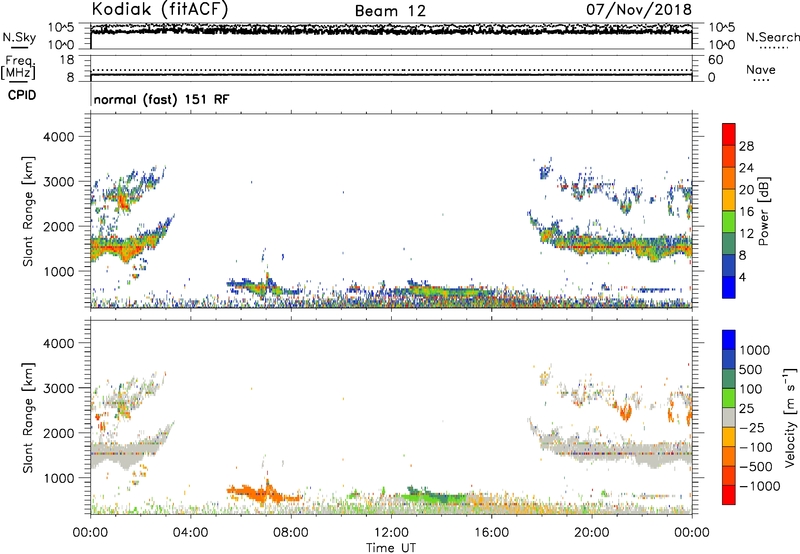Click the −1000 tick on Velocity colorbar
This screenshot has width=800, height=554.
coord(759,486)
